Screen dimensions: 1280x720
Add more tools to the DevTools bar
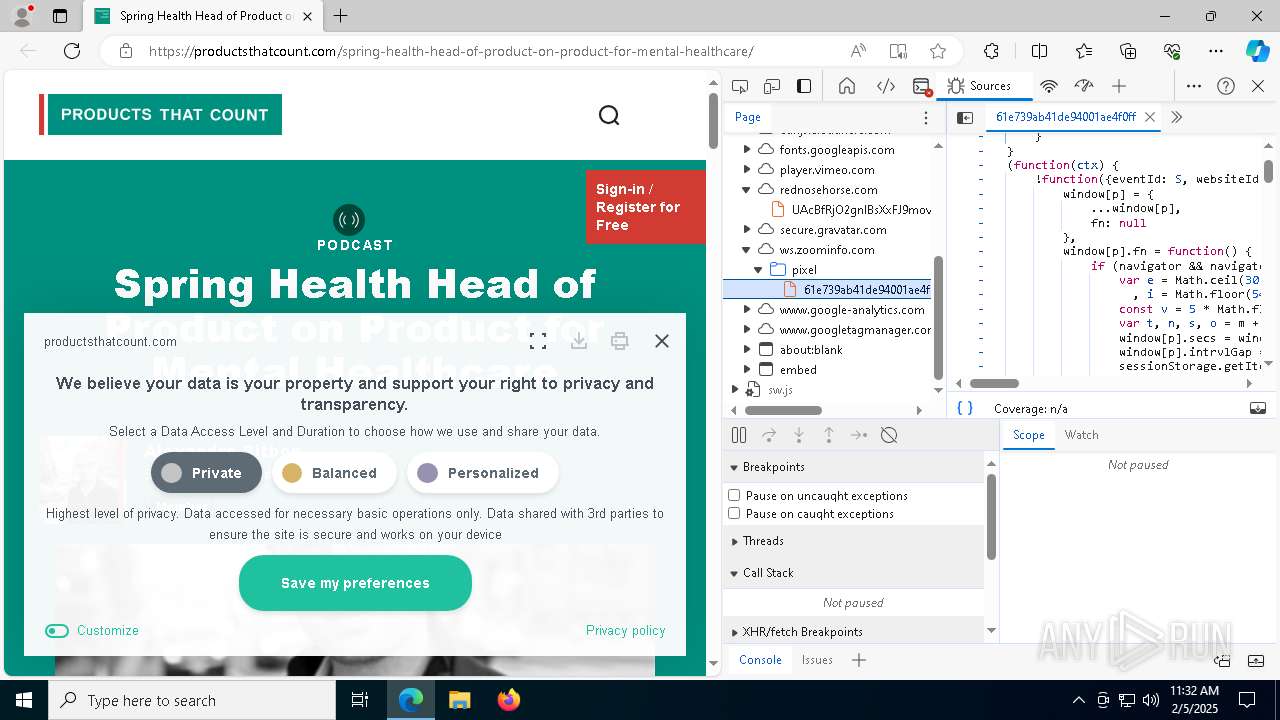tap(1119, 86)
